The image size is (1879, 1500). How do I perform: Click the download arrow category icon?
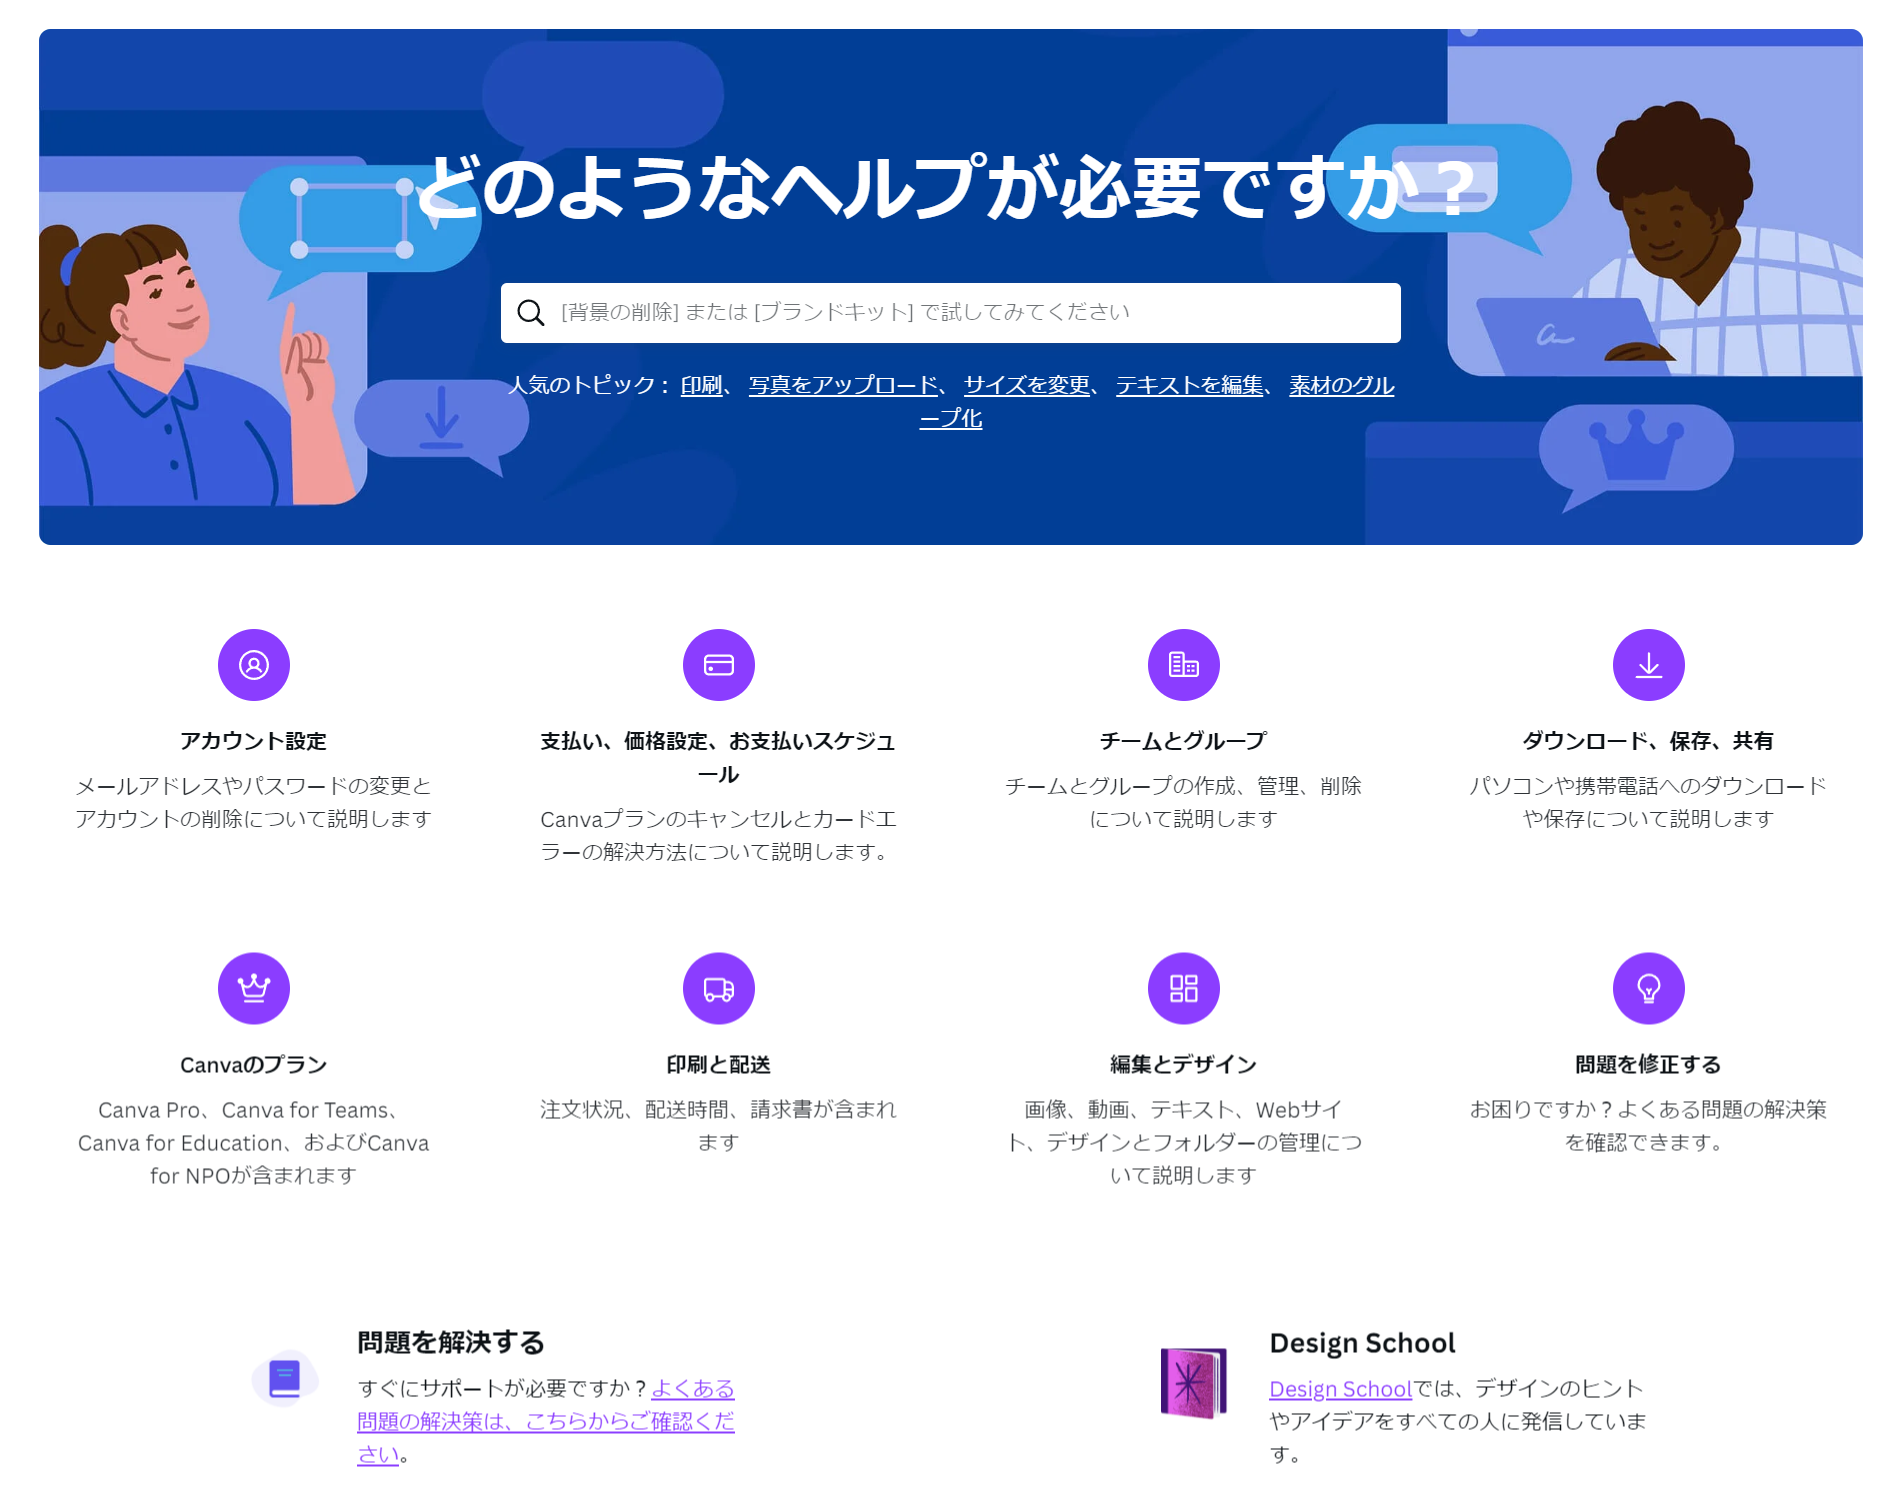click(1649, 665)
